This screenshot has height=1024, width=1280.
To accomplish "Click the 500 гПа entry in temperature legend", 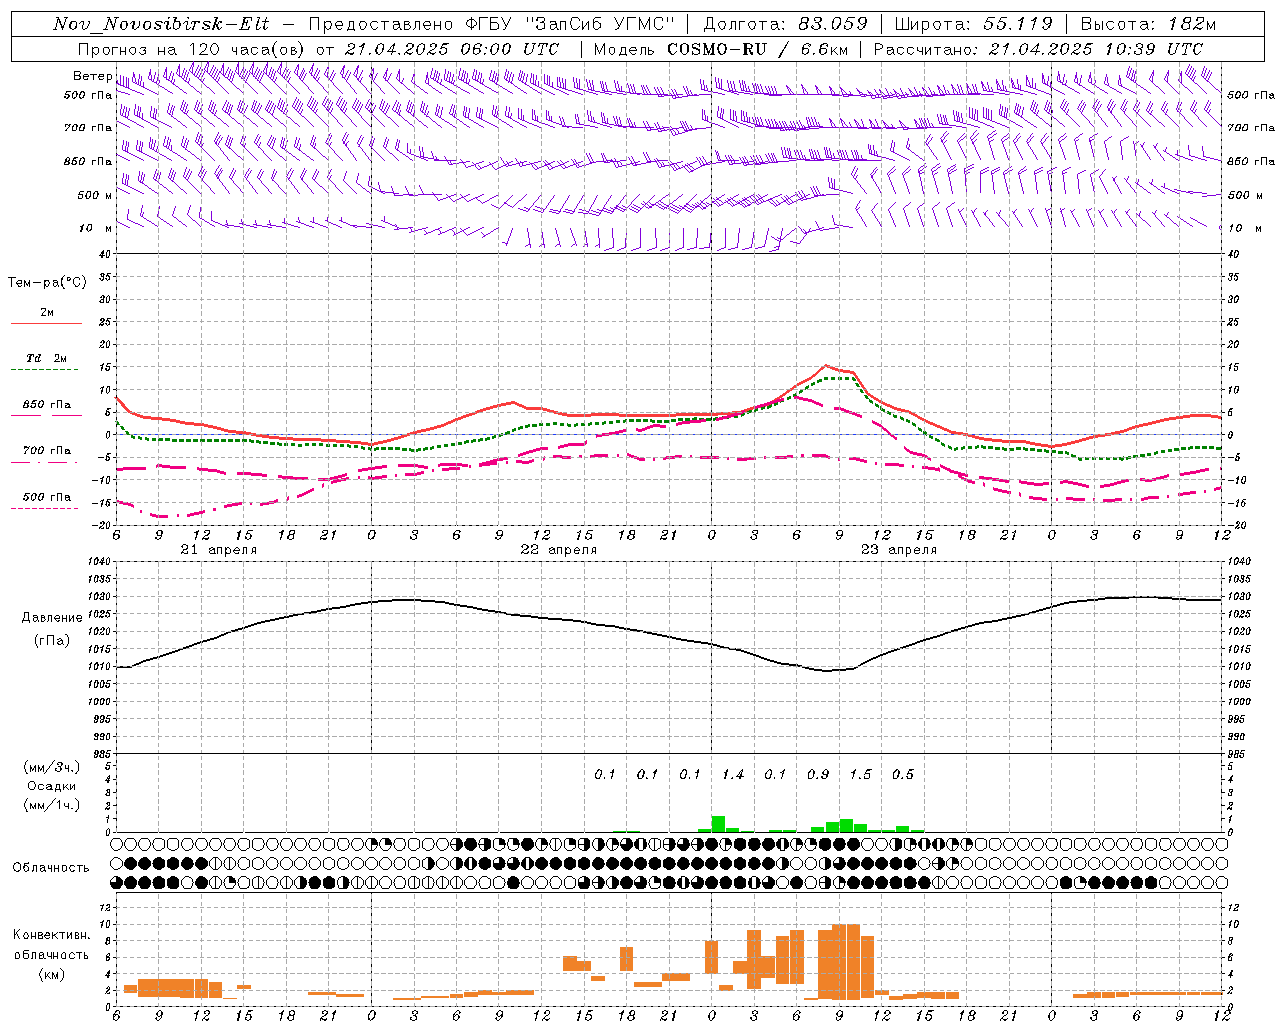I will pyautogui.click(x=46, y=497).
